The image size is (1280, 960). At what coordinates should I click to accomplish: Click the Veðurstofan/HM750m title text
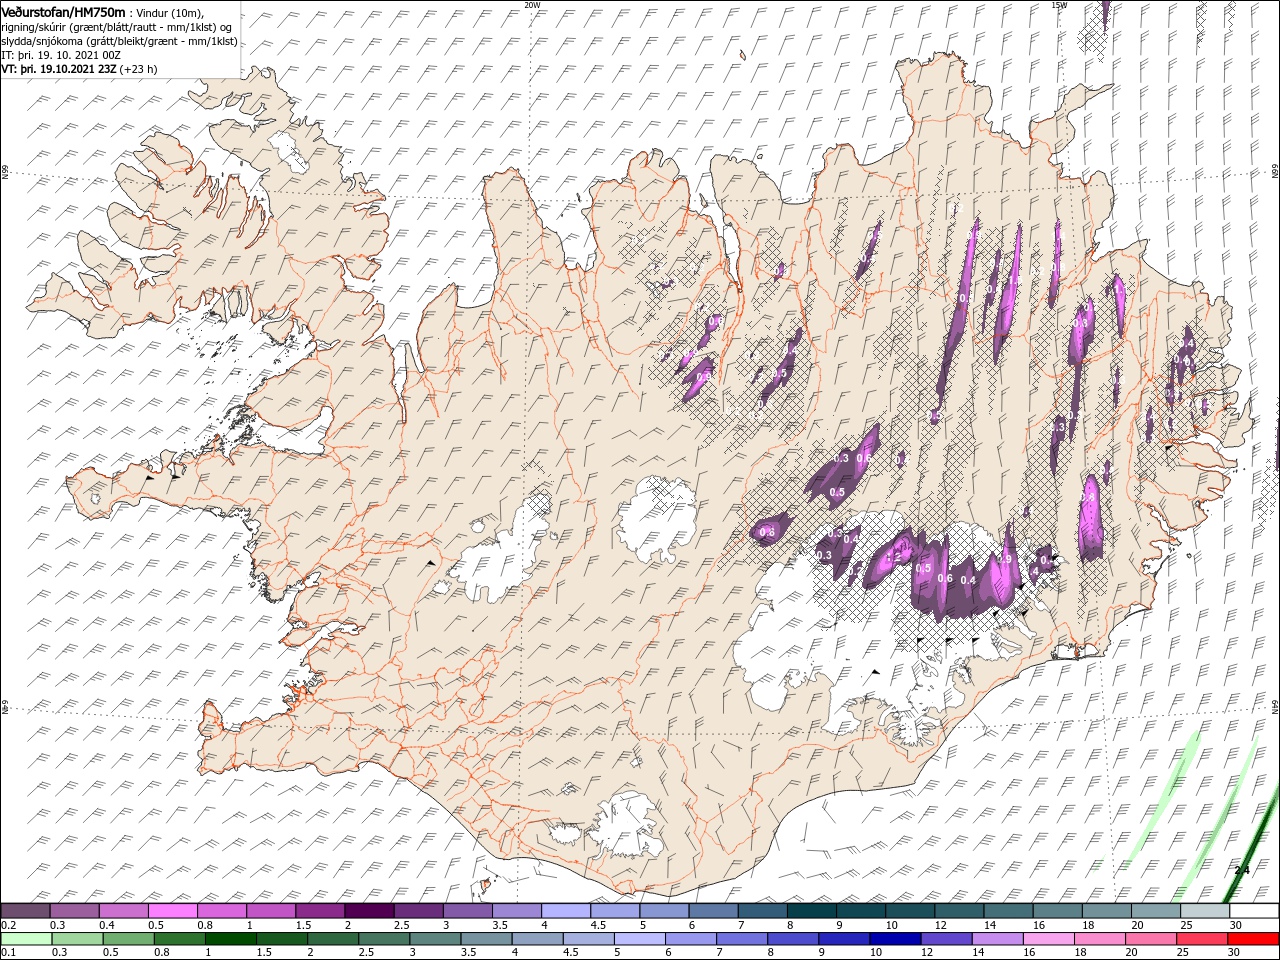point(64,11)
